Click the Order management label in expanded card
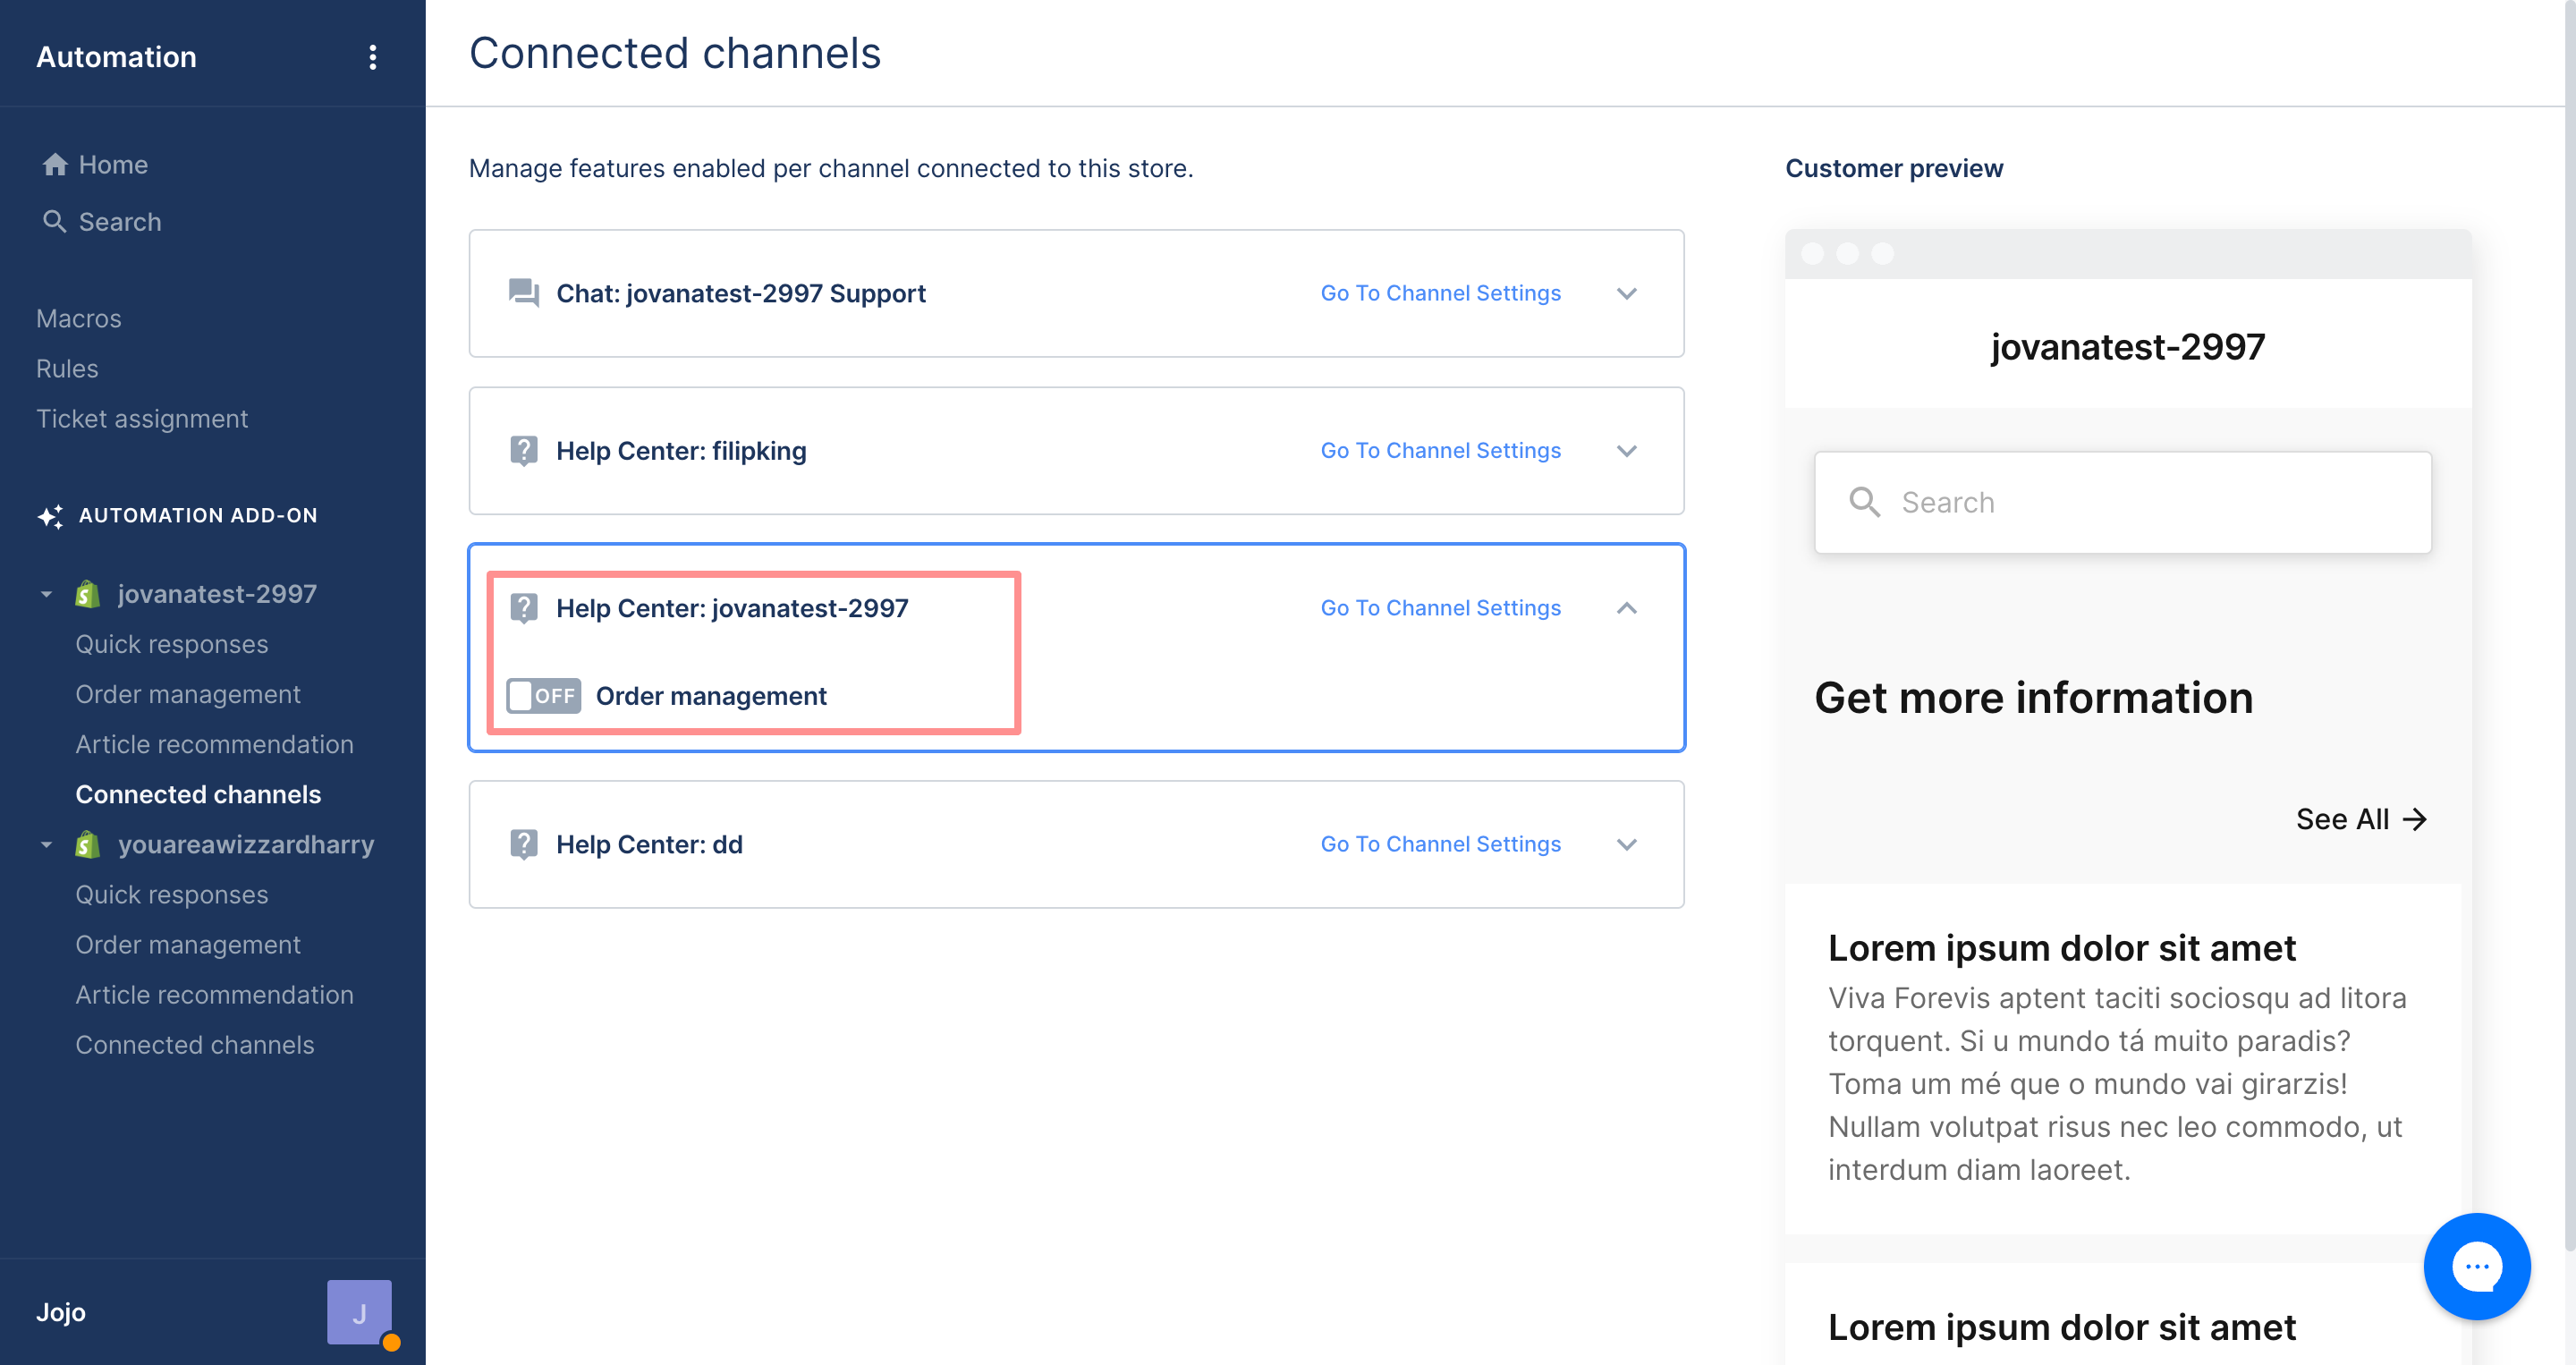 point(711,696)
